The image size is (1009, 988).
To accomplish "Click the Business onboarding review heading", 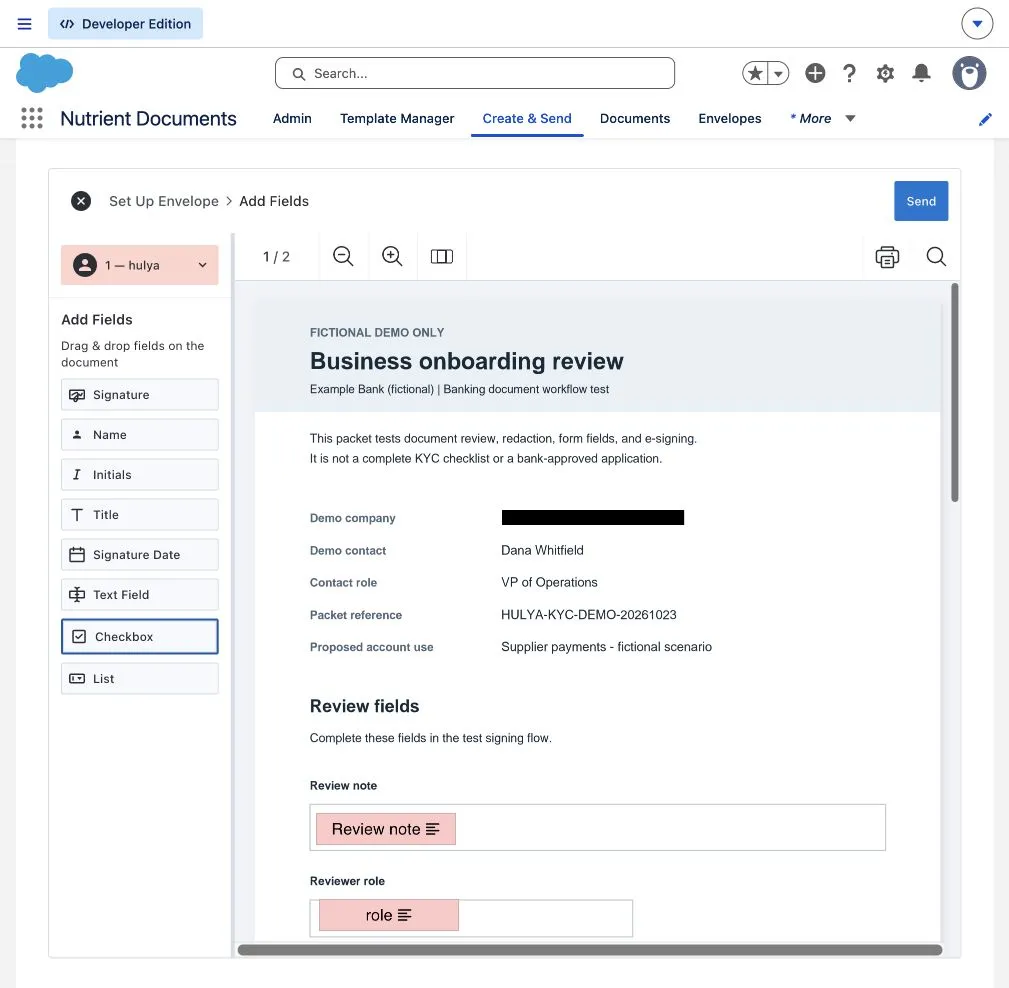I will click(x=467, y=361).
